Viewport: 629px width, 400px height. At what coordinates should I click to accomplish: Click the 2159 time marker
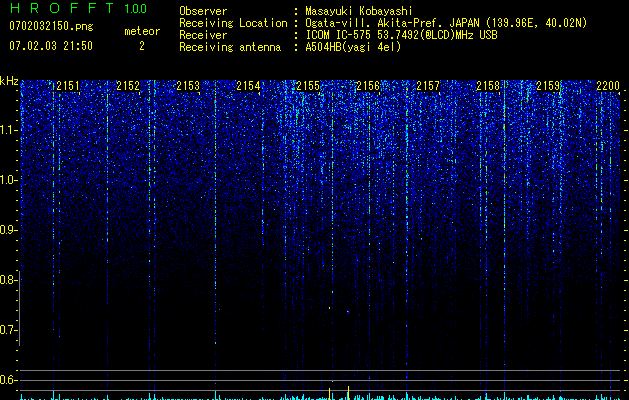point(548,86)
